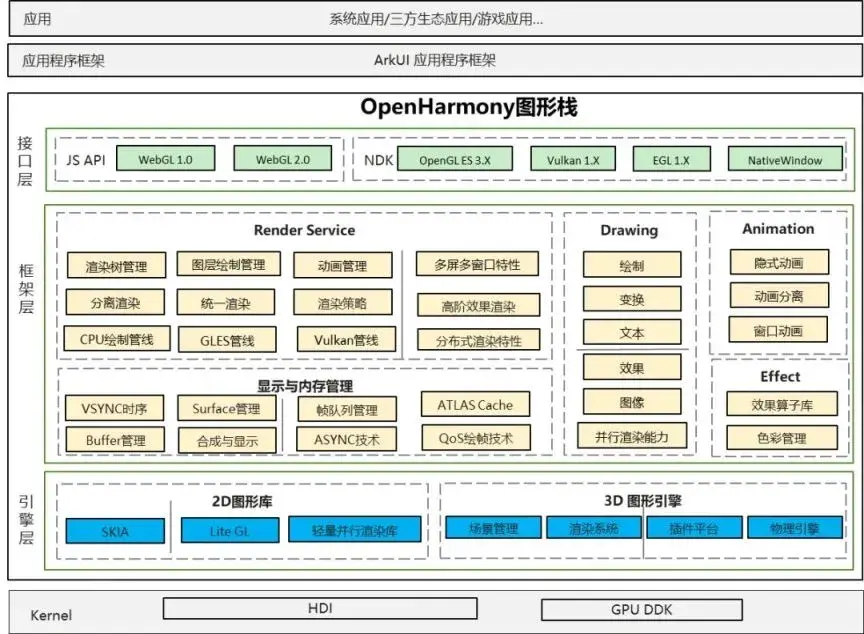Click the HDI box in Kernel
The height and width of the screenshot is (634, 864).
[x=320, y=609]
